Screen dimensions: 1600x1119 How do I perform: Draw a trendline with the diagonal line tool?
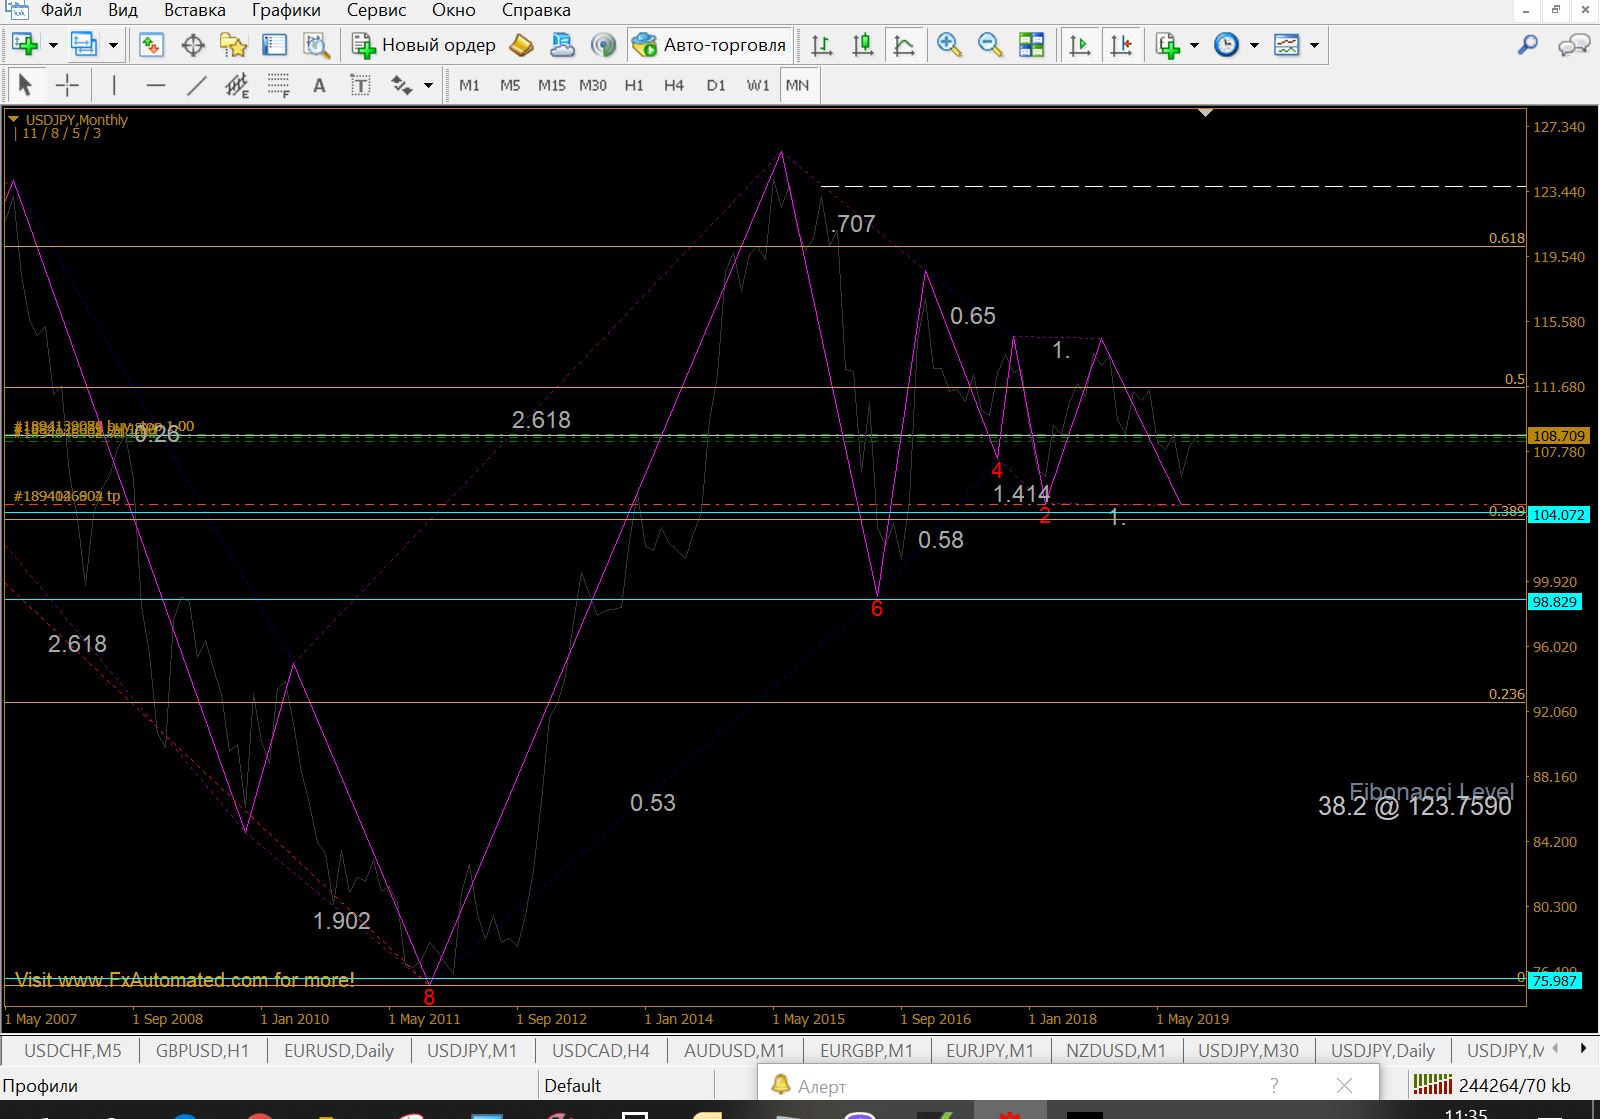tap(197, 86)
